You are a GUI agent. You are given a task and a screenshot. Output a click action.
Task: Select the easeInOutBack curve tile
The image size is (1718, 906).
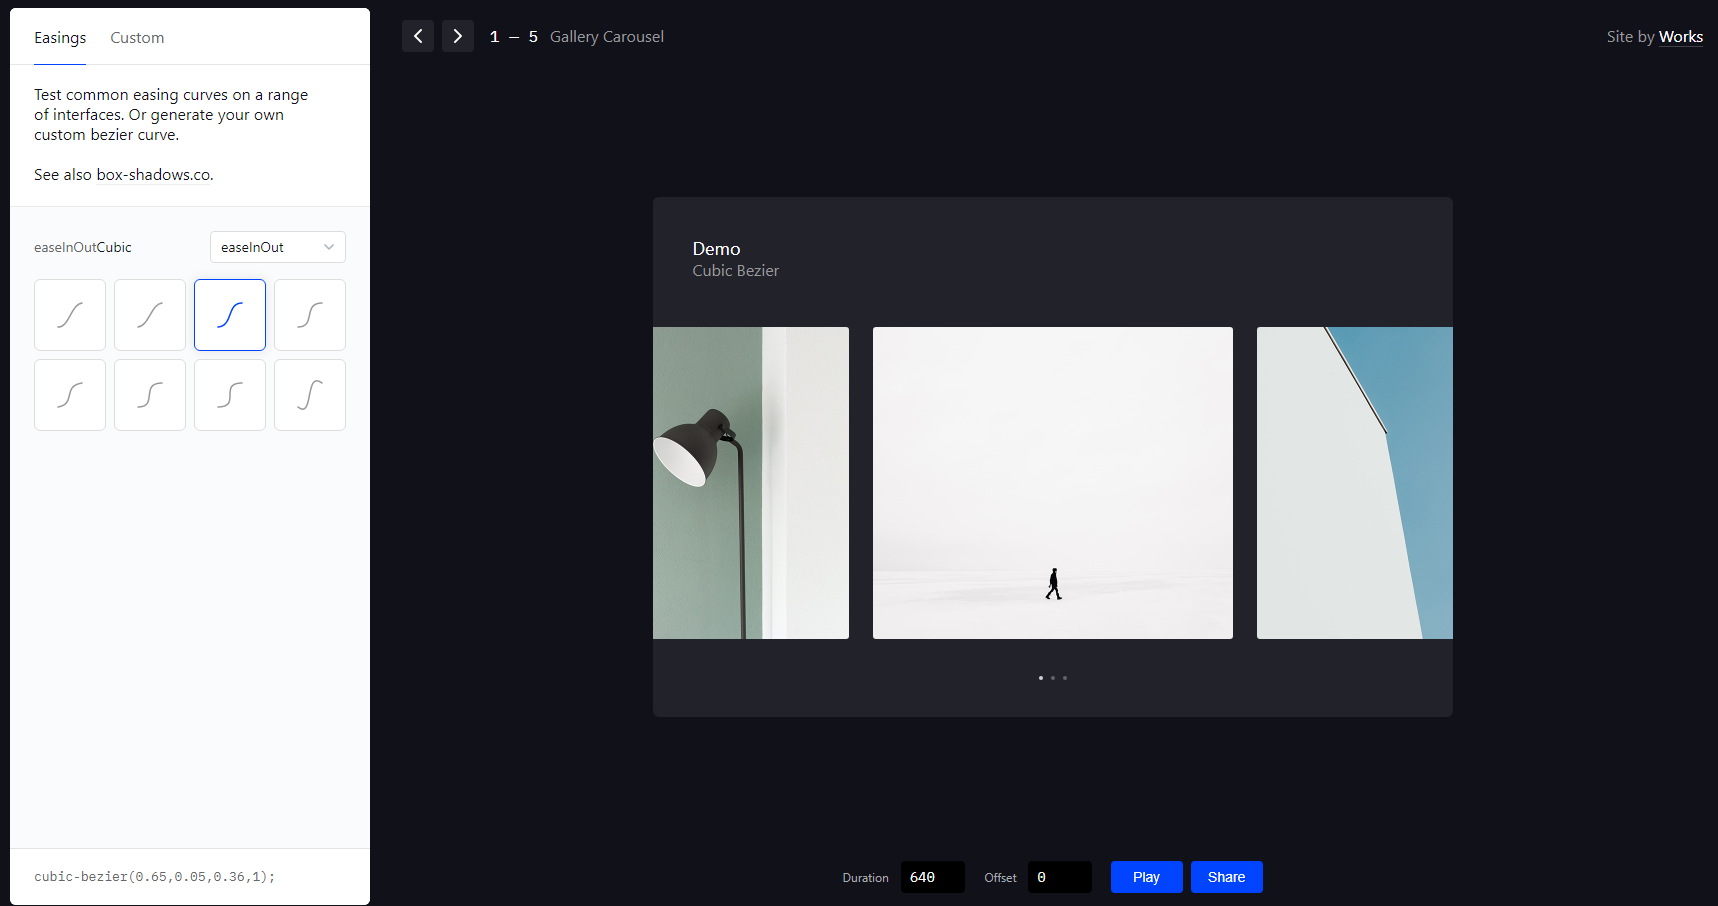pyautogui.click(x=310, y=395)
